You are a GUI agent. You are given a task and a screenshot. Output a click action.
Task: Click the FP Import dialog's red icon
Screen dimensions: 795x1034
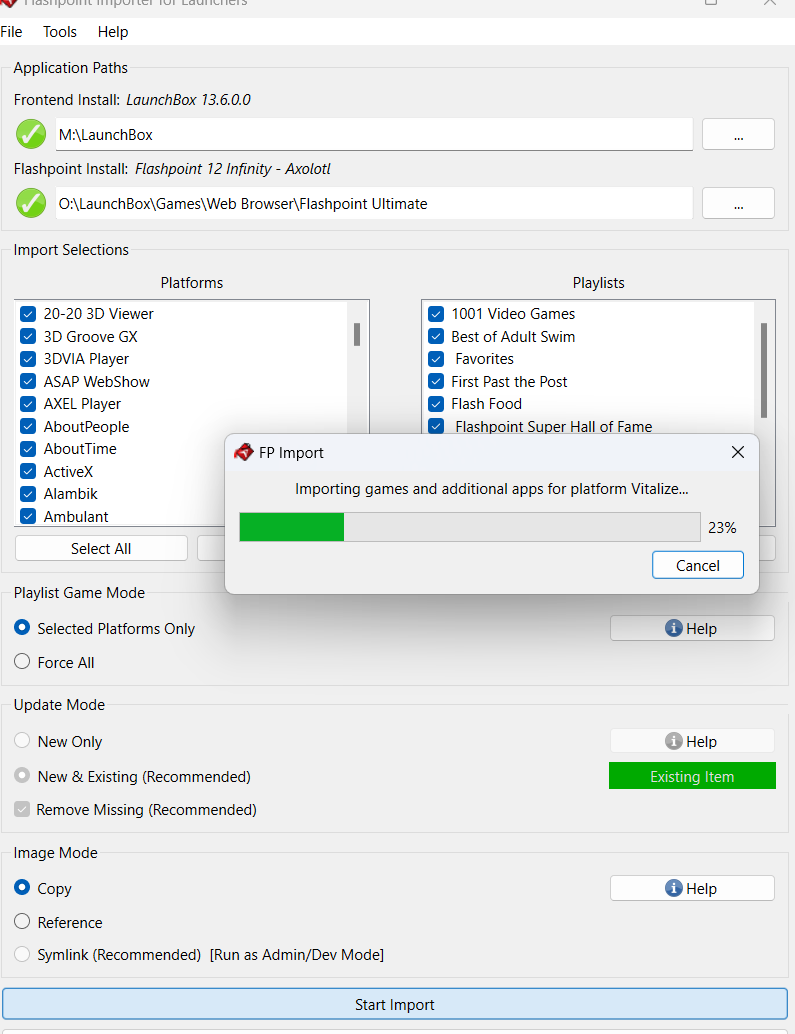pos(244,452)
